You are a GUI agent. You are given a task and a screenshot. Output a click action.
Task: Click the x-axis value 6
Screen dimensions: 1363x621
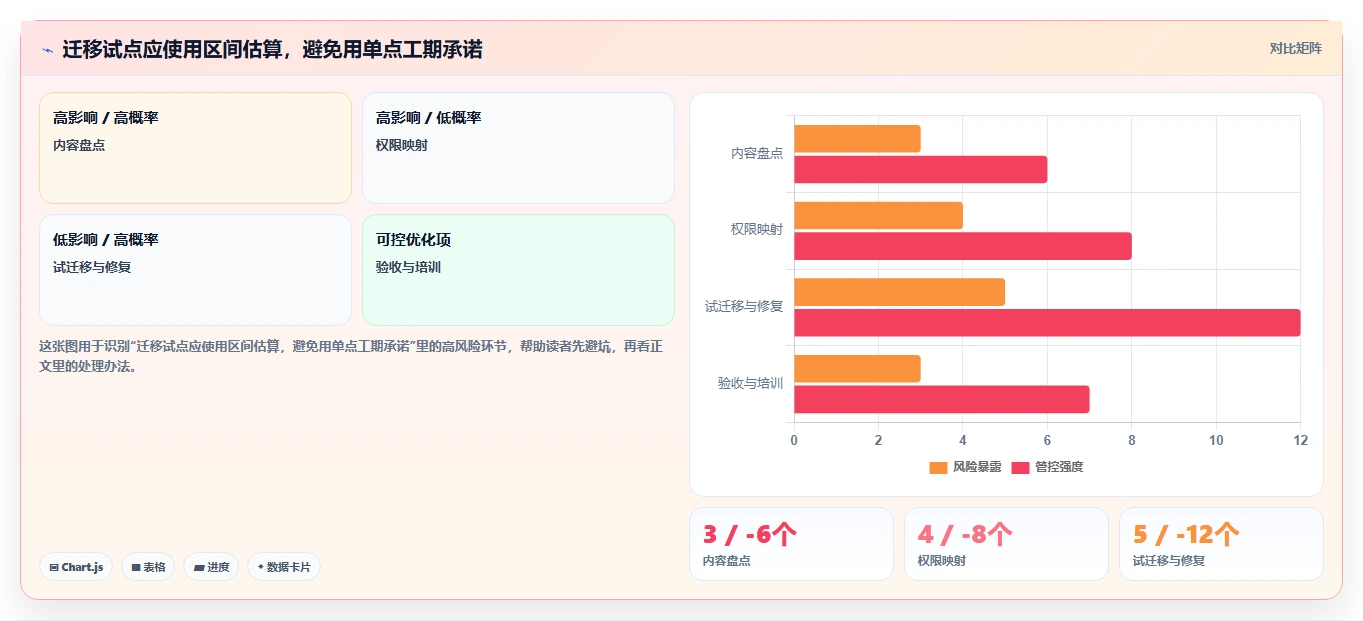[1047, 441]
